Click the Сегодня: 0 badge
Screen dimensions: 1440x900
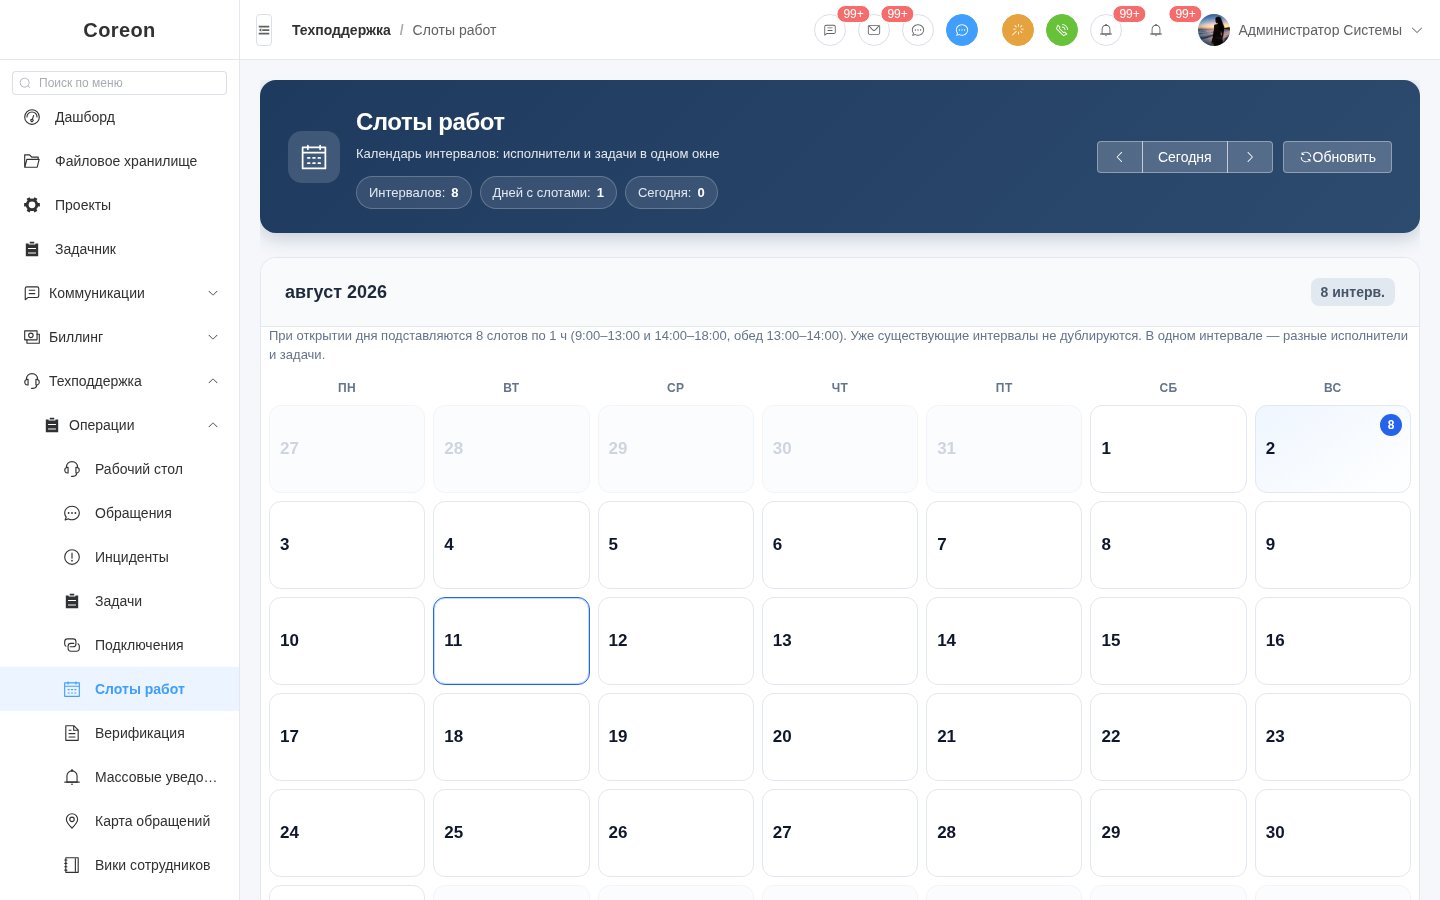671,193
